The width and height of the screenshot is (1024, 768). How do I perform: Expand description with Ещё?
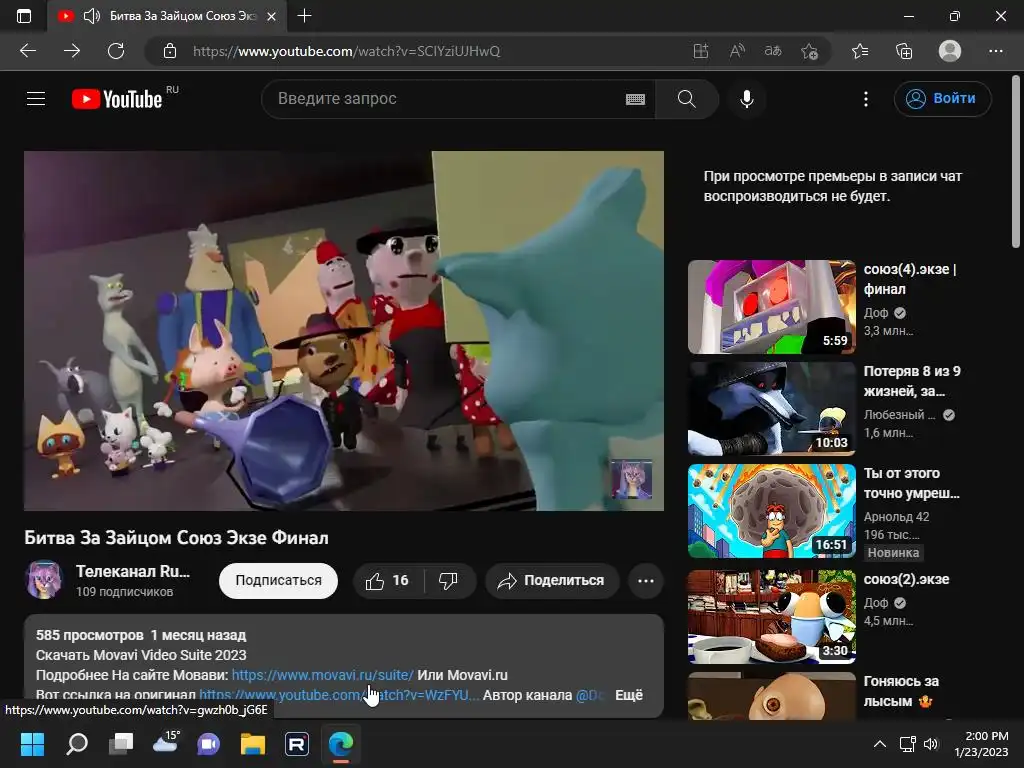tap(629, 695)
